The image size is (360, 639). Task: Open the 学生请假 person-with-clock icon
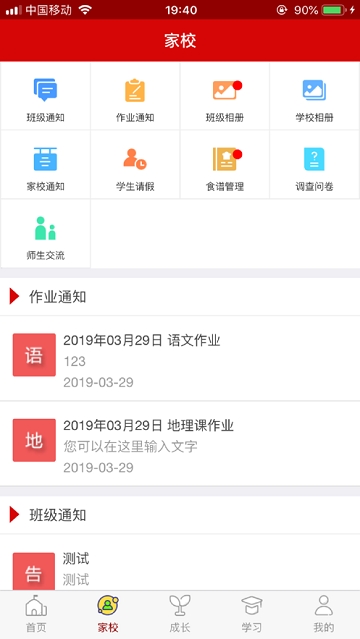click(x=135, y=159)
